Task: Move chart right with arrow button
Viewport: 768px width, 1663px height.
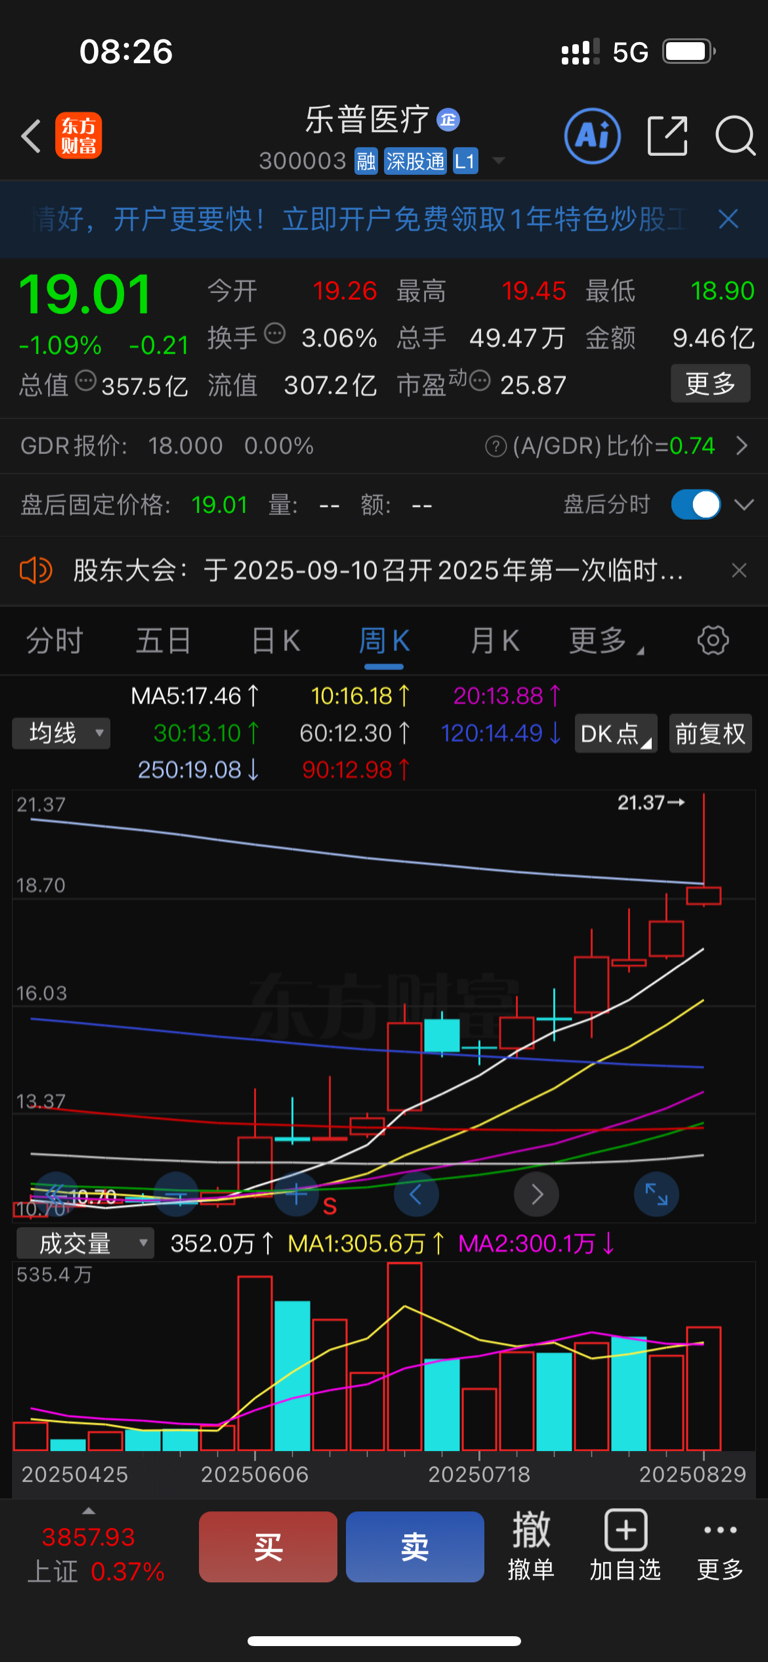Action: coord(536,1194)
